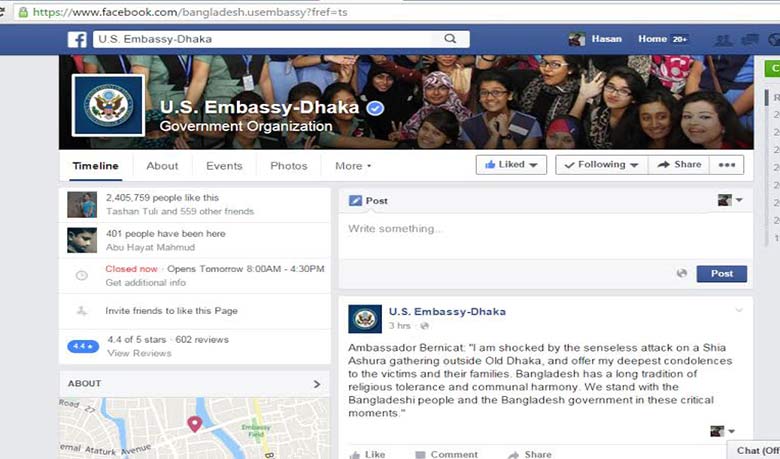Click the Facebook logo icon

[x=77, y=39]
